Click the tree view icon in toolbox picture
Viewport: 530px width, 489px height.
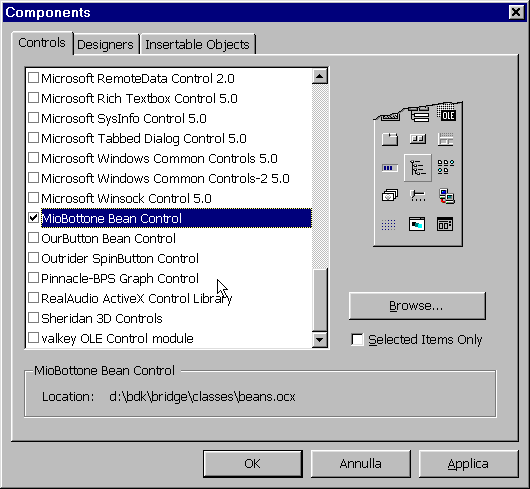coord(418,168)
